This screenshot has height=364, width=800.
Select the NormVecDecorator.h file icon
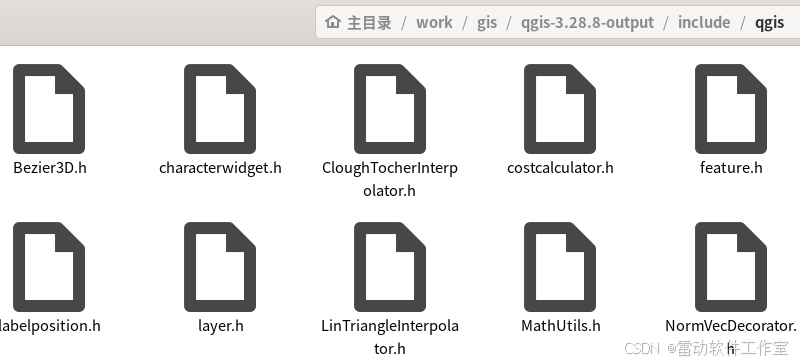pos(731,267)
